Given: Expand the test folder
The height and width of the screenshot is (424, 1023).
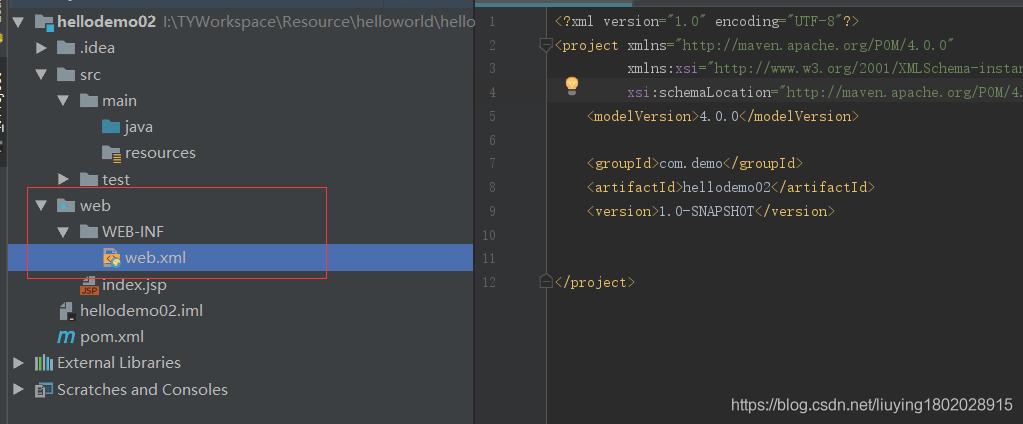Looking at the screenshot, I should coord(63,179).
